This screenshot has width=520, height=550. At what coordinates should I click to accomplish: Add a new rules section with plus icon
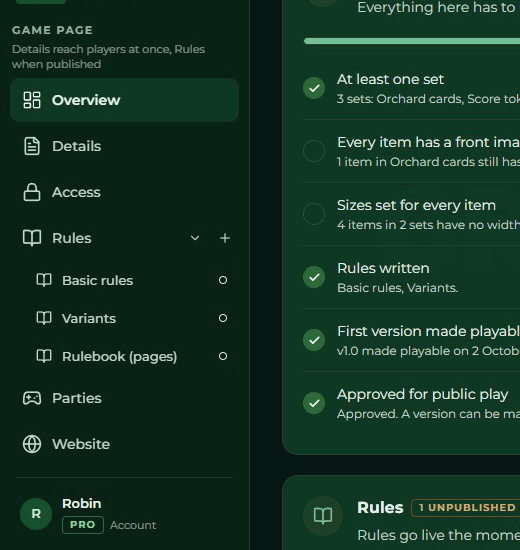click(x=225, y=238)
